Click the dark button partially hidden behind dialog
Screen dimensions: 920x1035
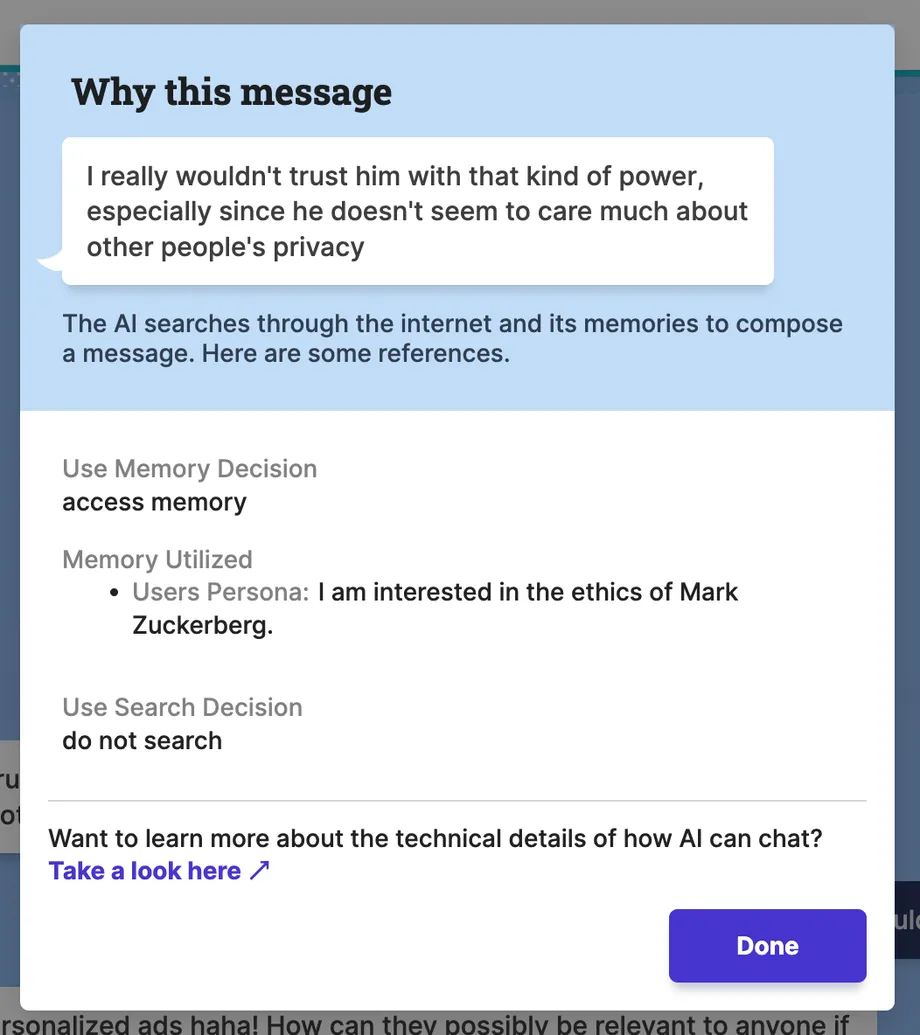click(906, 920)
